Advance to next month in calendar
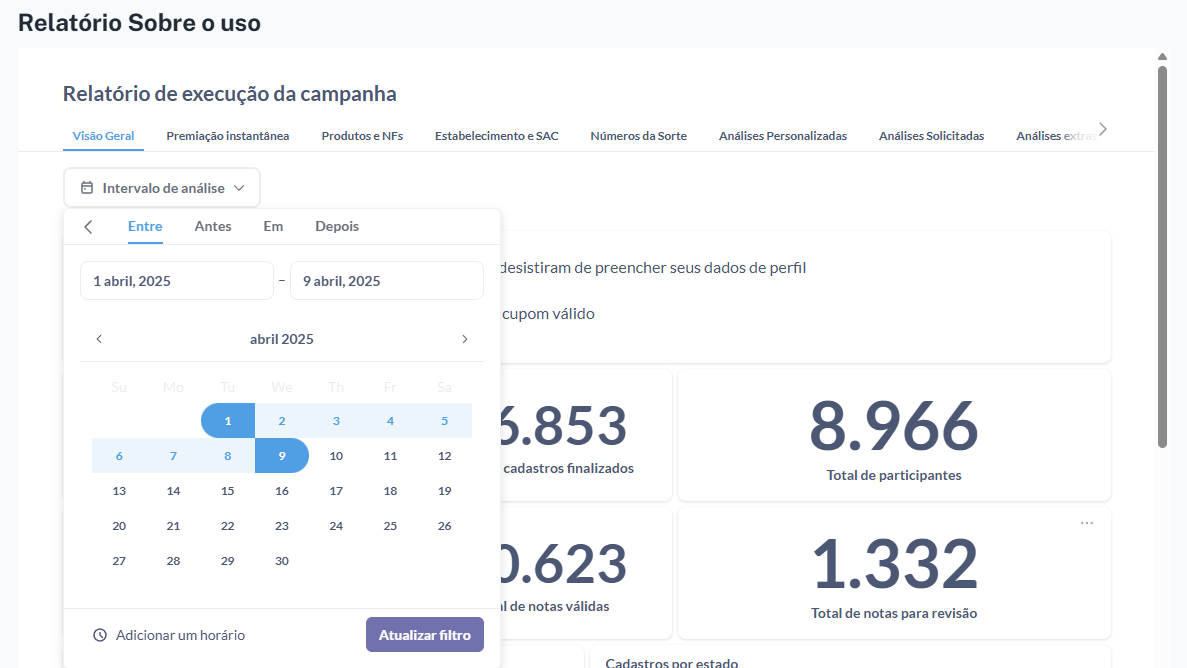The width and height of the screenshot is (1187, 668). point(464,339)
